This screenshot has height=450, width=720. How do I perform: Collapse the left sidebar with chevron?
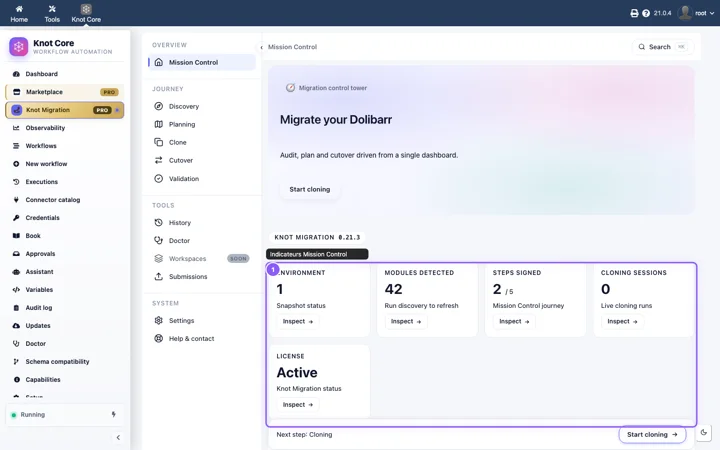click(118, 438)
